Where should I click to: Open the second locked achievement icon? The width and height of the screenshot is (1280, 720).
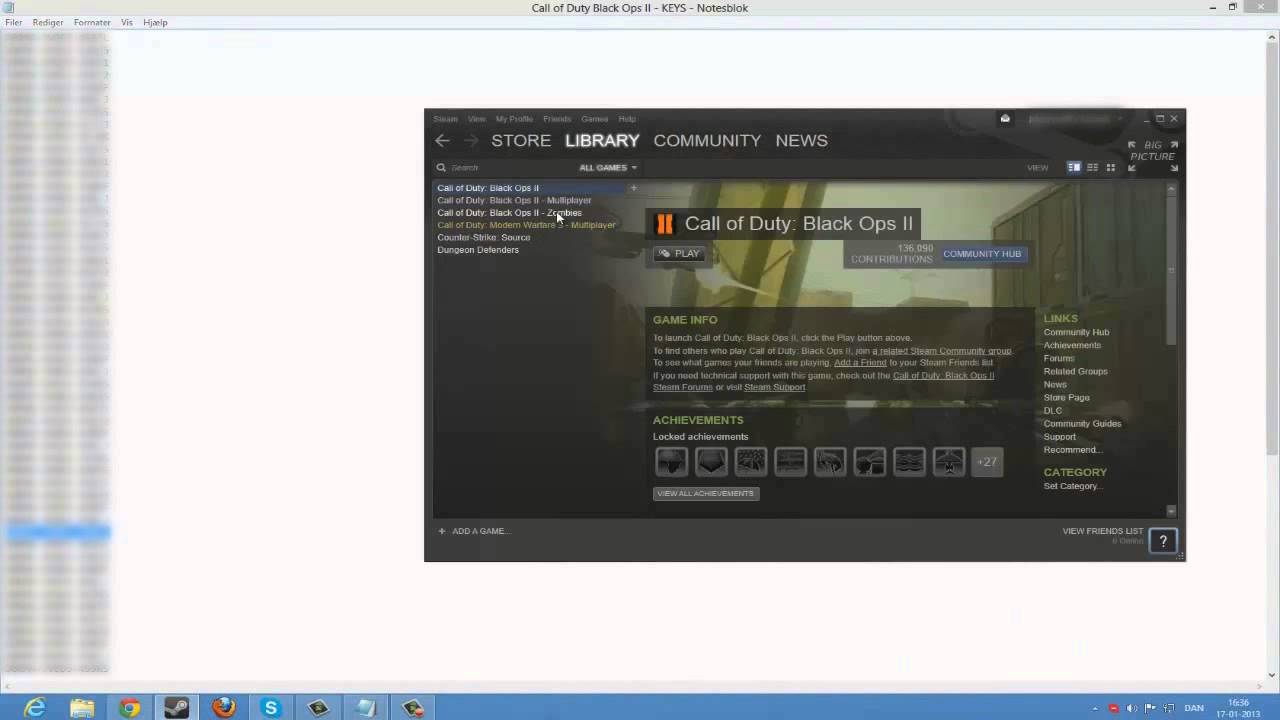[x=711, y=462]
